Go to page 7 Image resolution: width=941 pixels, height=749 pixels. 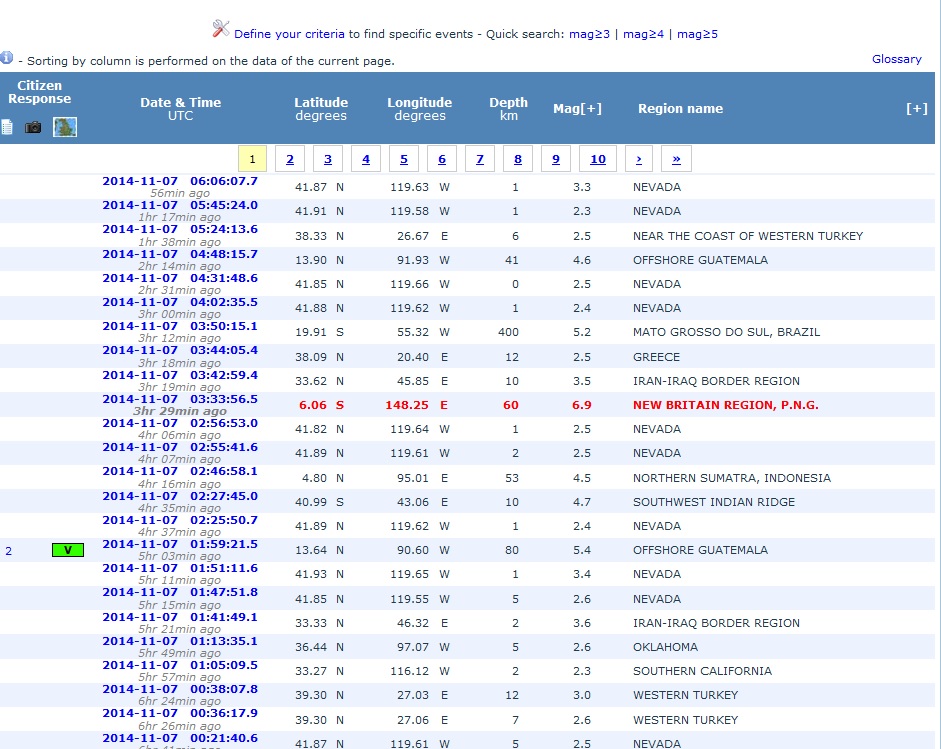(480, 159)
